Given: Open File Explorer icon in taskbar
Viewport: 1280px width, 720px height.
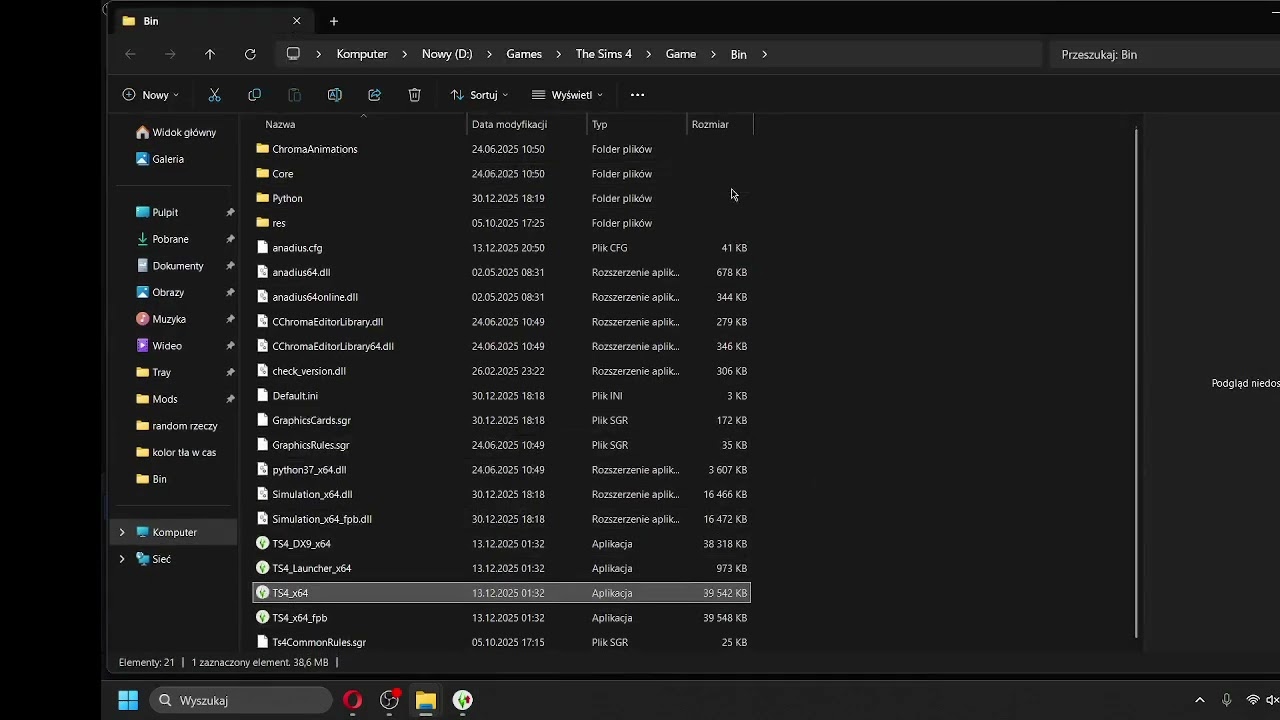Looking at the screenshot, I should point(426,700).
